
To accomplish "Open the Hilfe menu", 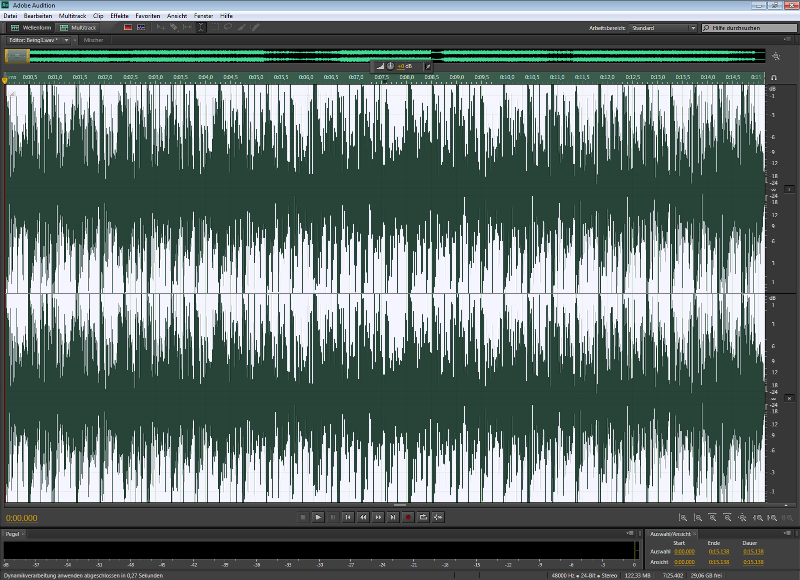I will (x=227, y=16).
